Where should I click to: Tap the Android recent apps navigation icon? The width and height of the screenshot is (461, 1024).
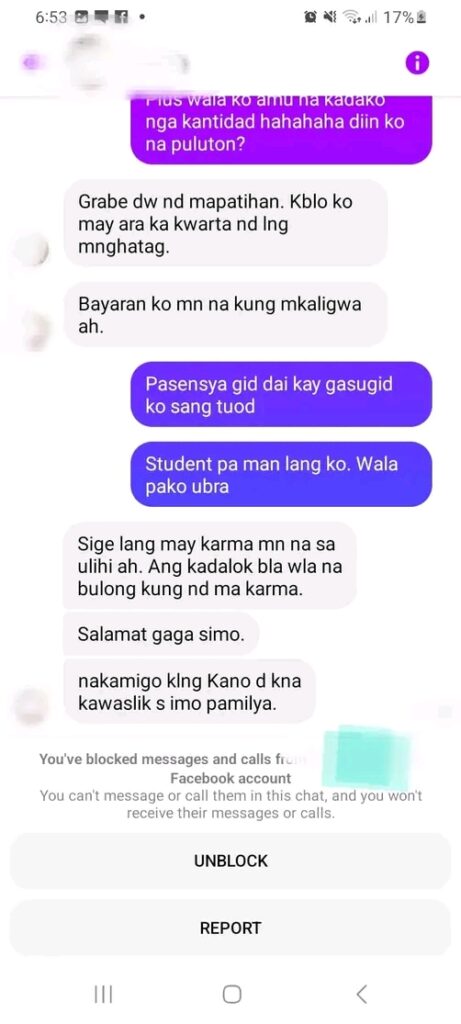click(103, 994)
